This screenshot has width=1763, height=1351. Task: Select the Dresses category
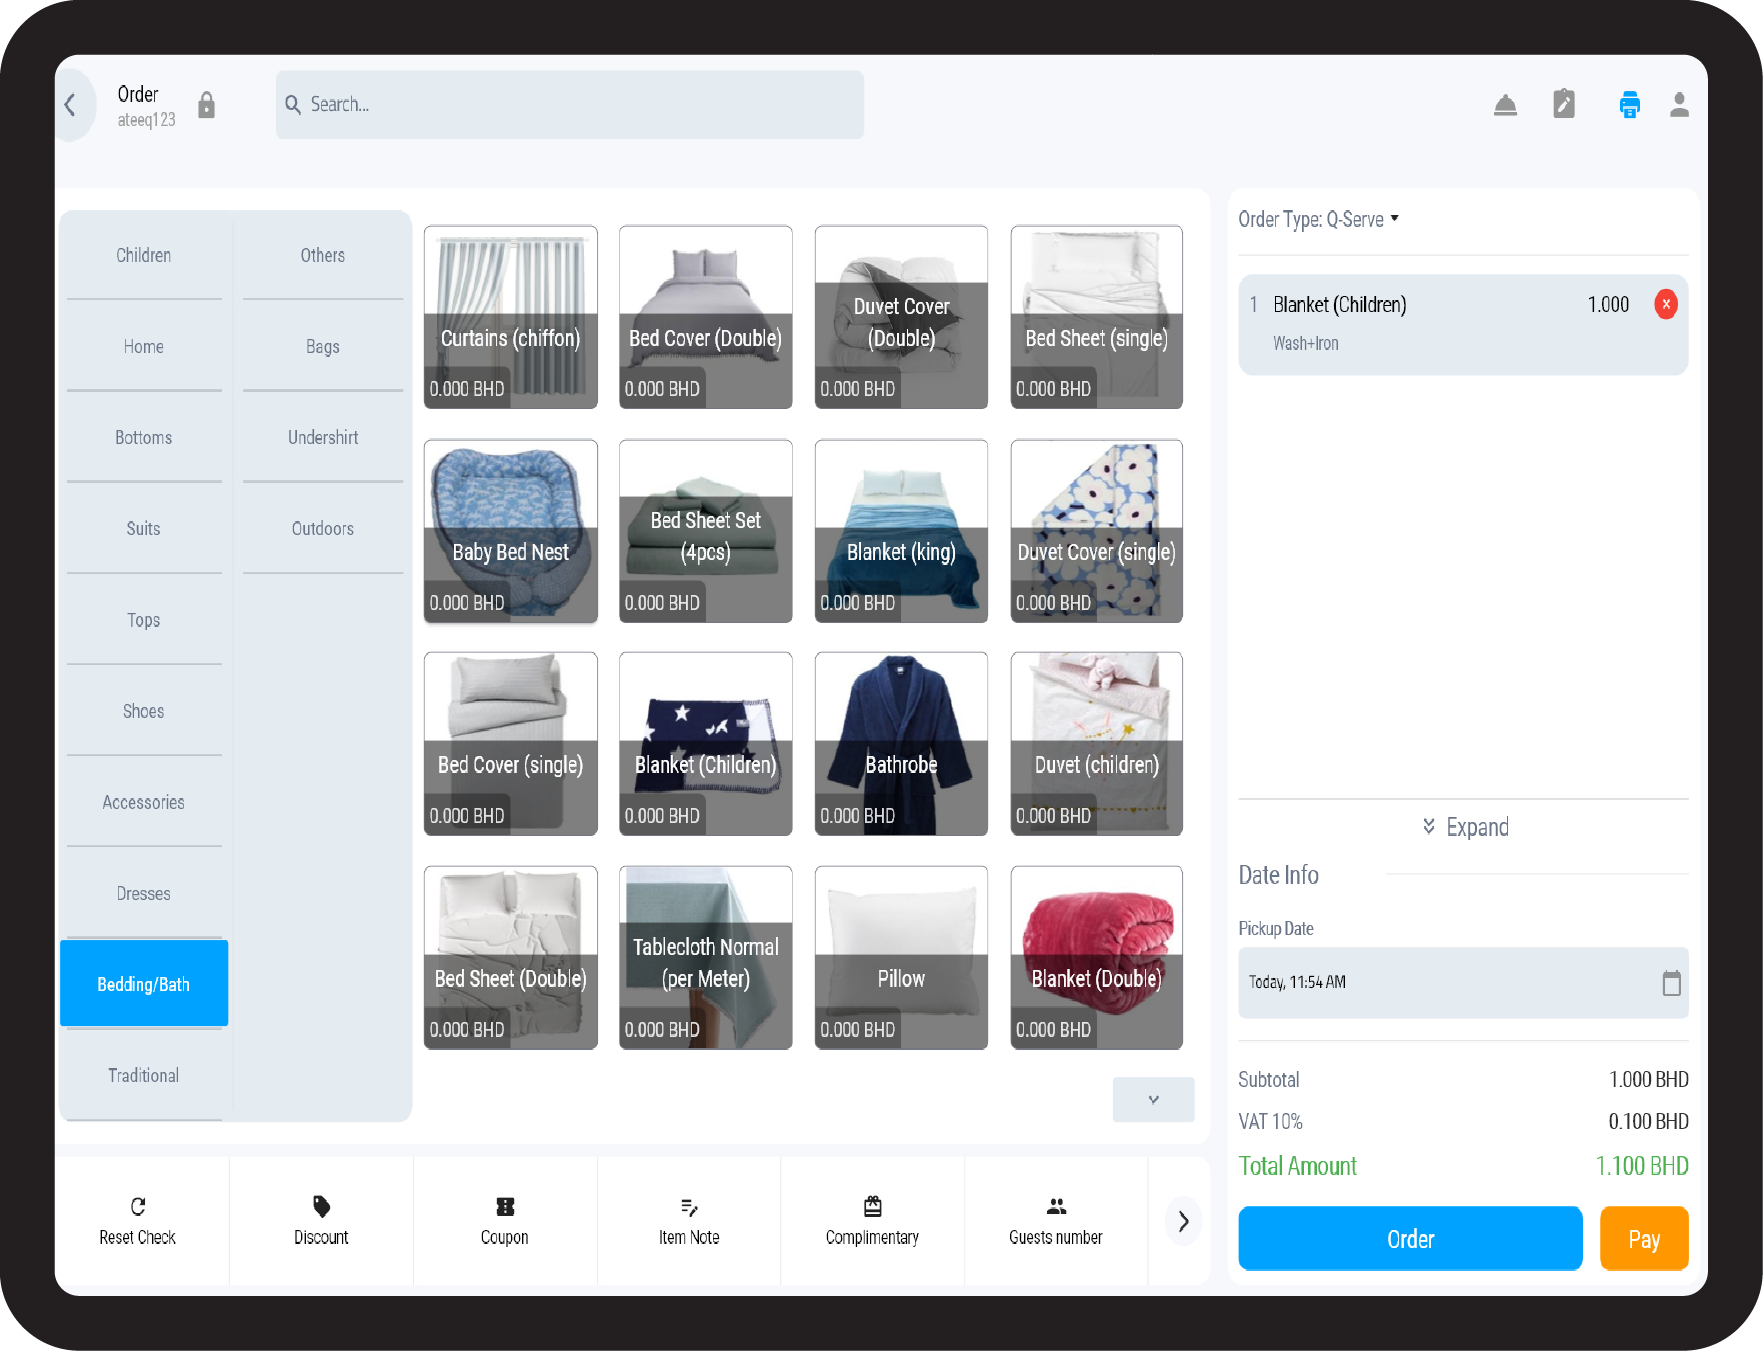144,893
